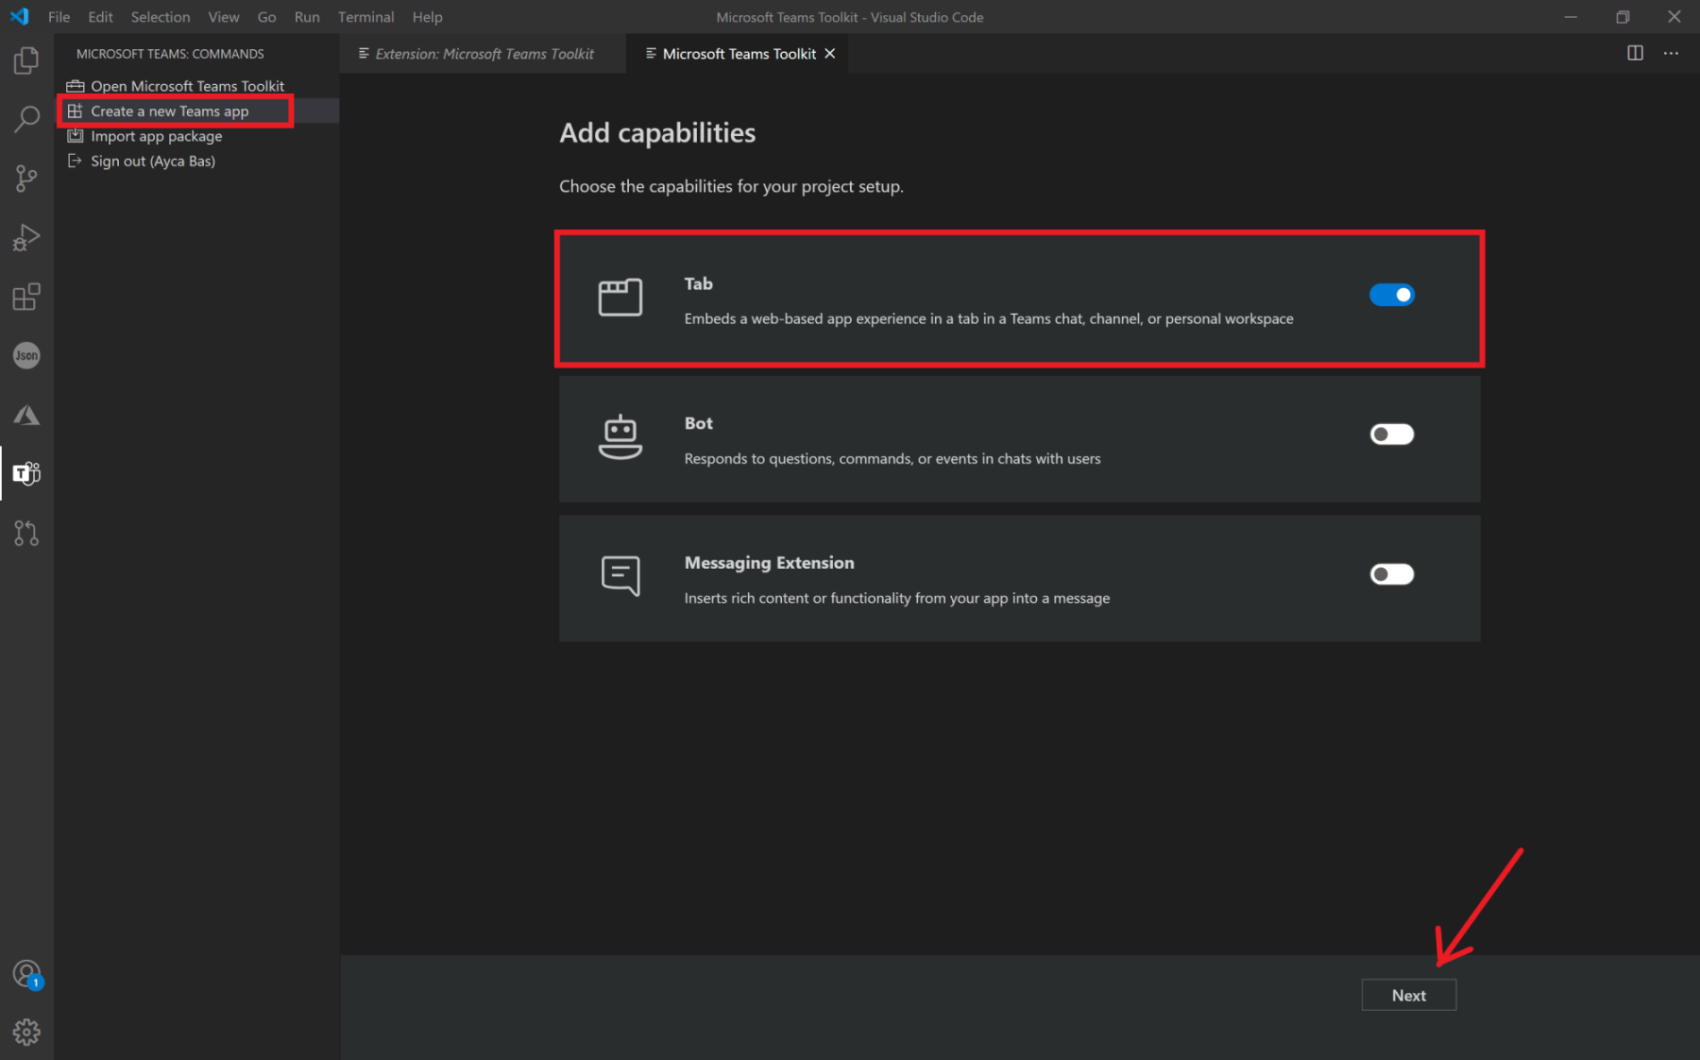Minimize the VS Code window
Viewport: 1700px width, 1060px height.
[x=1571, y=17]
